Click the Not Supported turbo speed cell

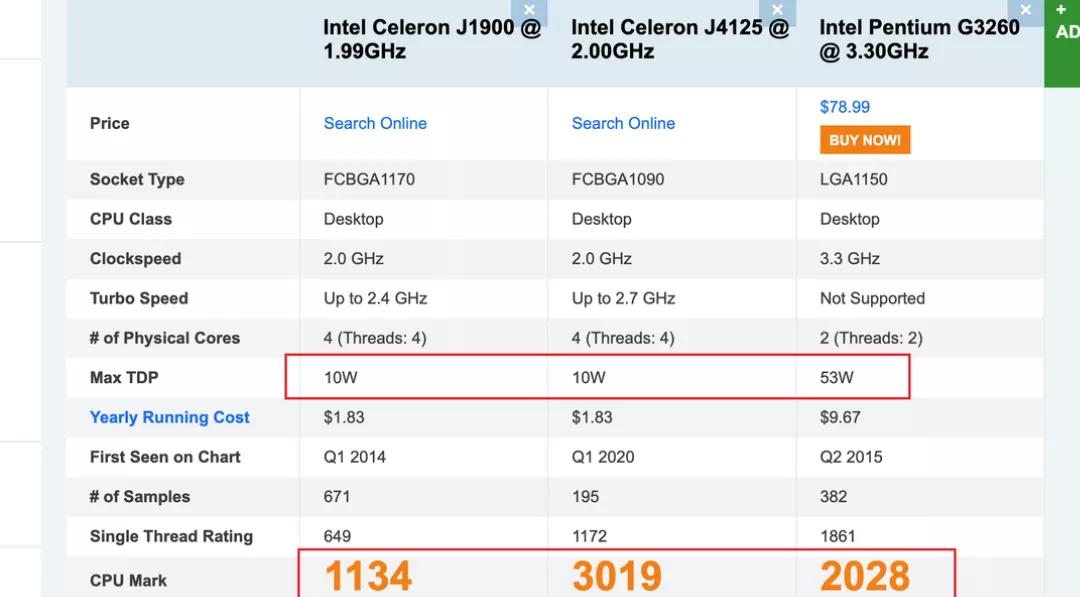coord(872,298)
